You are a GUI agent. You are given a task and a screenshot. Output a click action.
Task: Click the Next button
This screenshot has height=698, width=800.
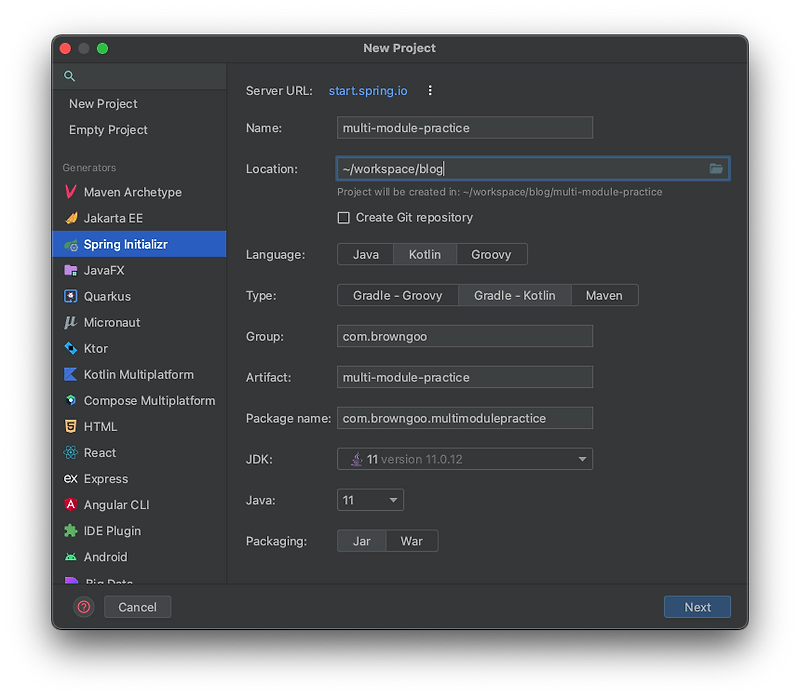(697, 606)
